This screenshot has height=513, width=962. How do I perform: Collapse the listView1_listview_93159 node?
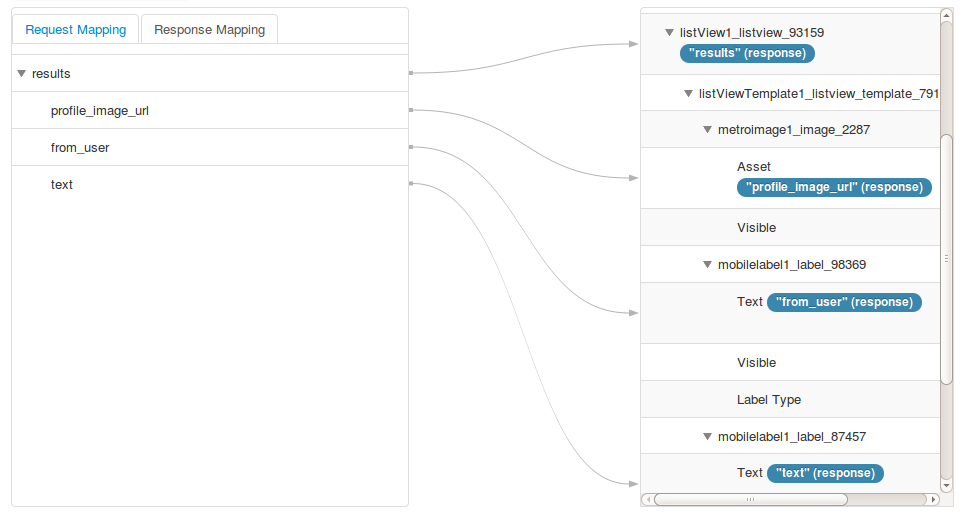pyautogui.click(x=669, y=33)
